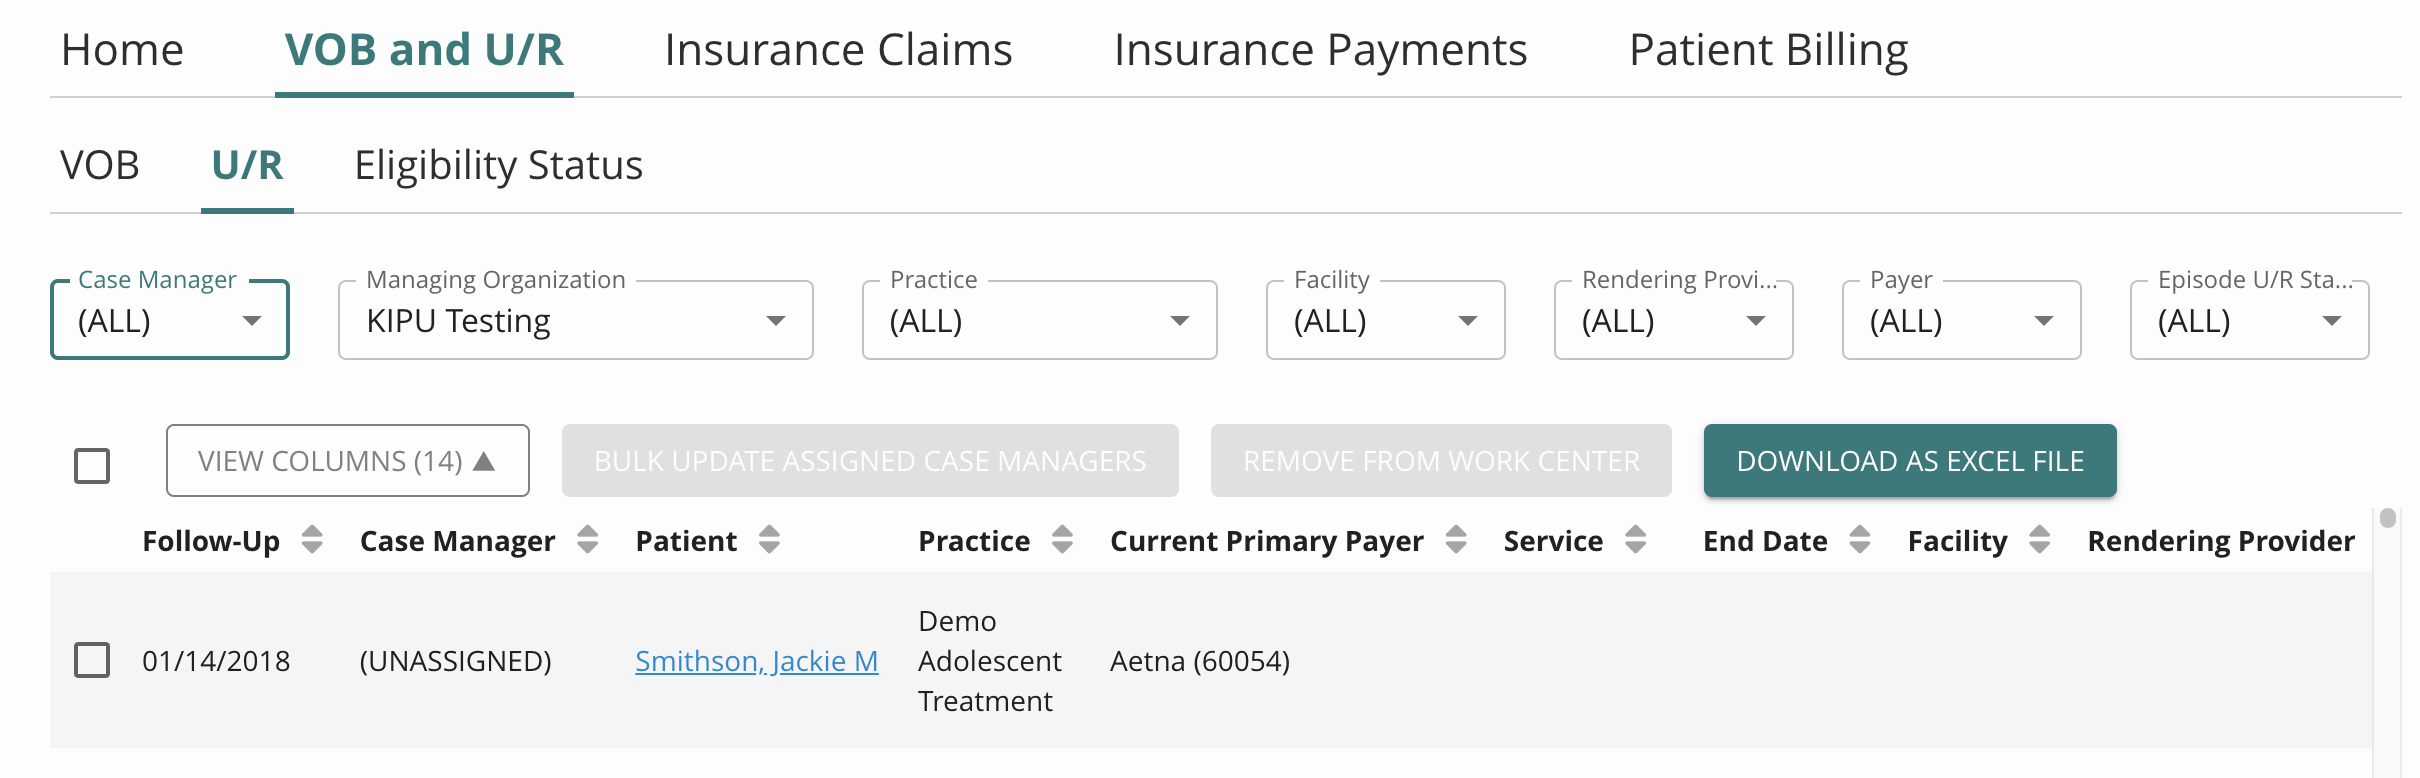Screen dimensions: 2420x778
Task: Sort table by Follow-Up column arrows
Action: point(312,540)
